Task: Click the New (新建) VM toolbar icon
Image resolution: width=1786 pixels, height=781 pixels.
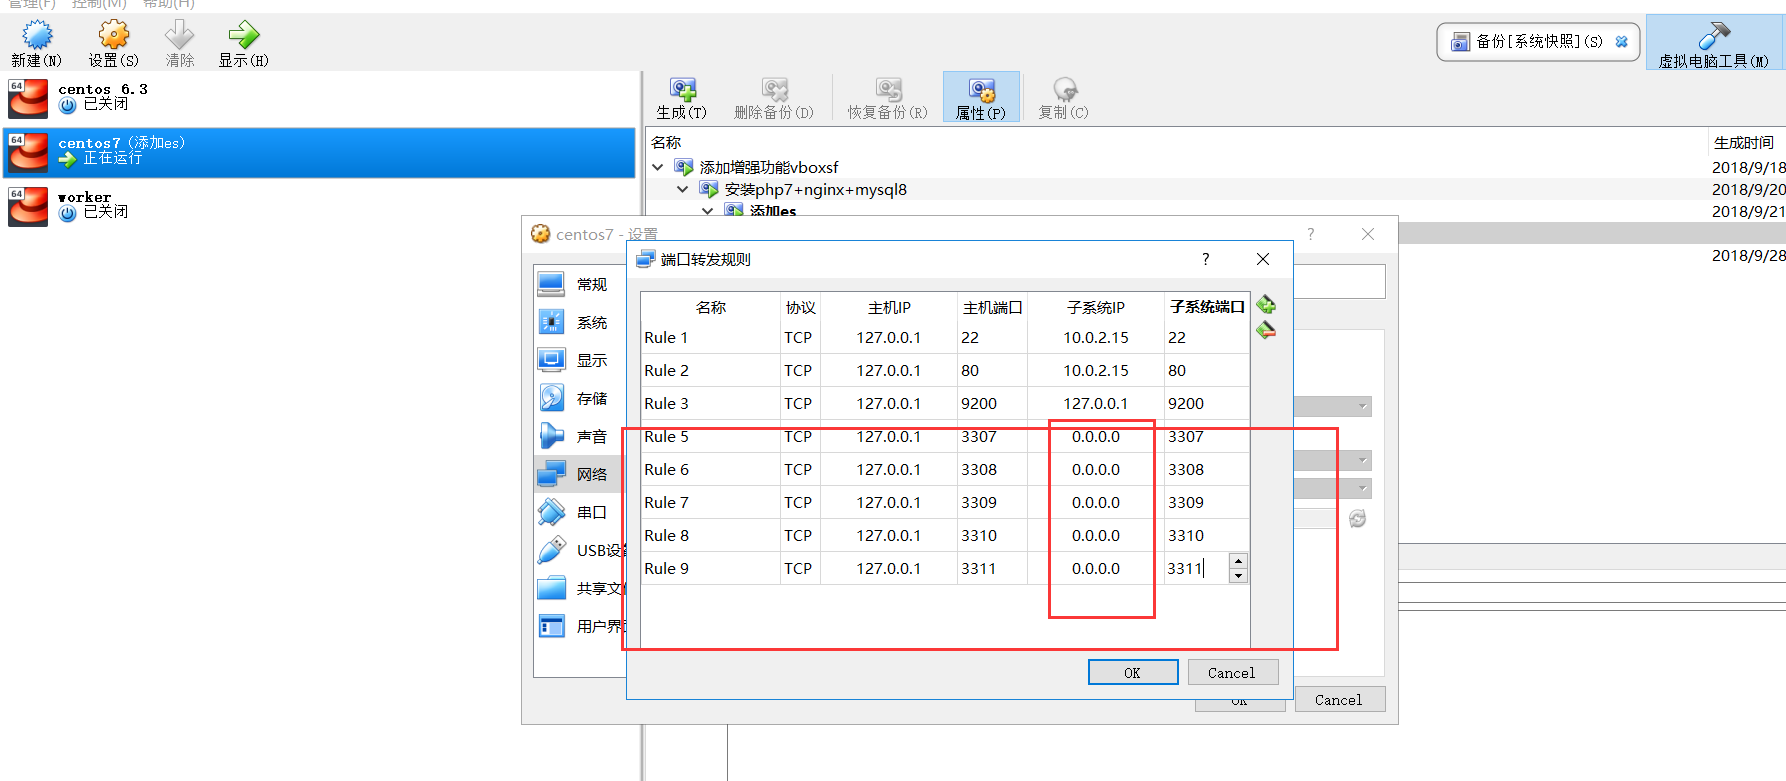Action: (37, 36)
